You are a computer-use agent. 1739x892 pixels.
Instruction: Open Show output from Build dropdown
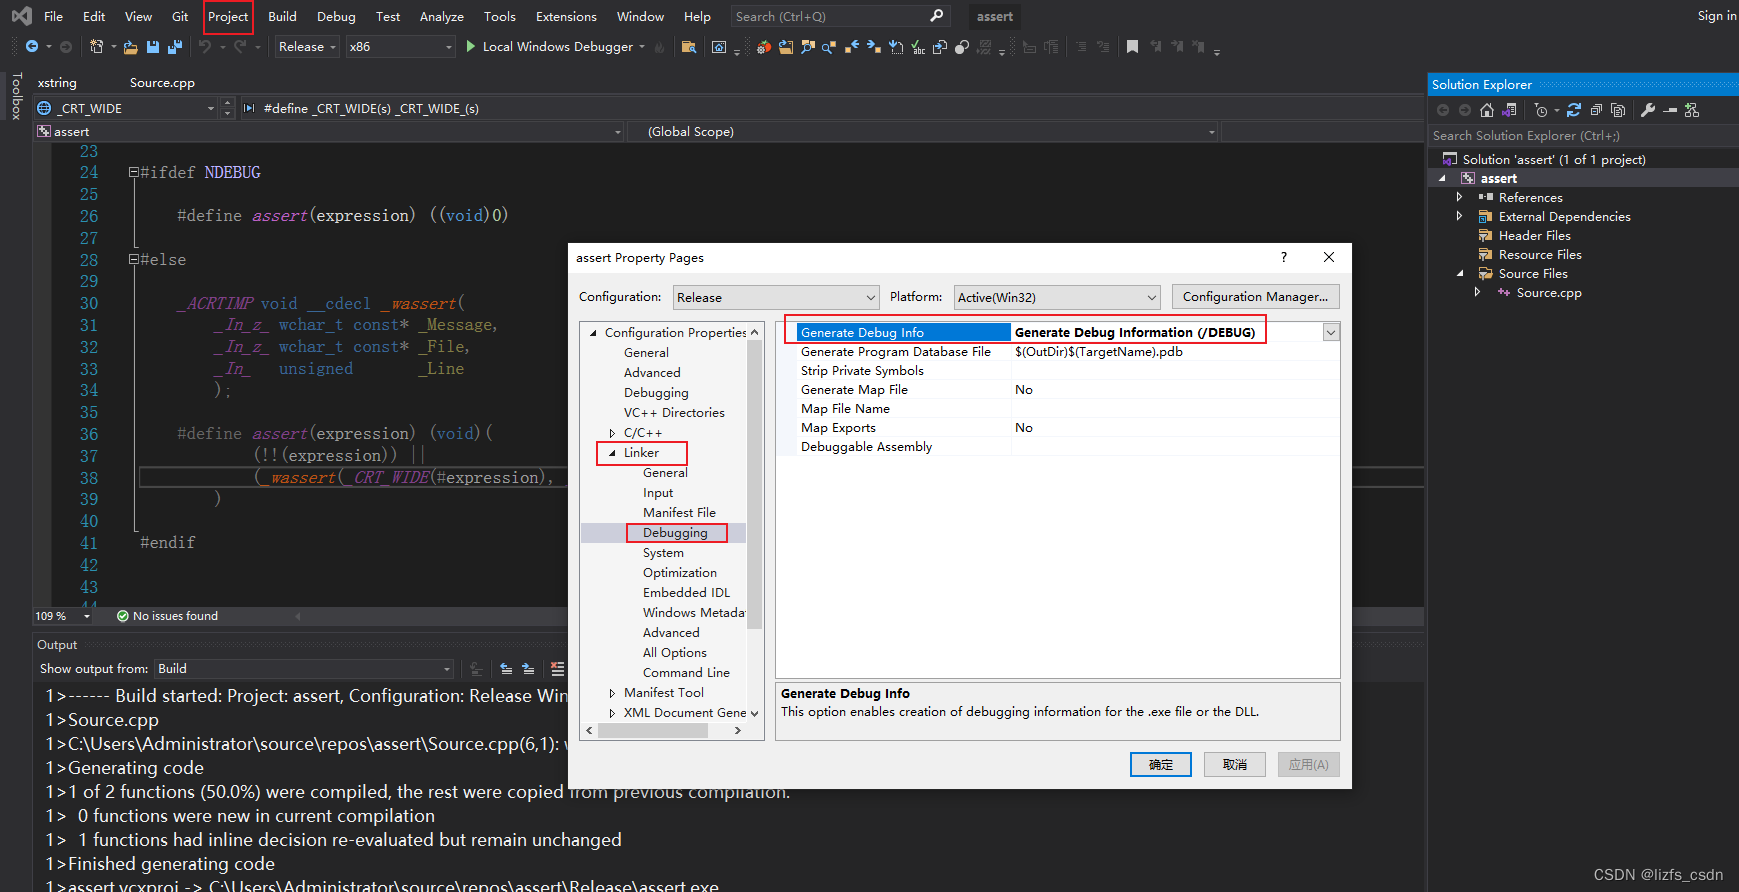(x=304, y=669)
